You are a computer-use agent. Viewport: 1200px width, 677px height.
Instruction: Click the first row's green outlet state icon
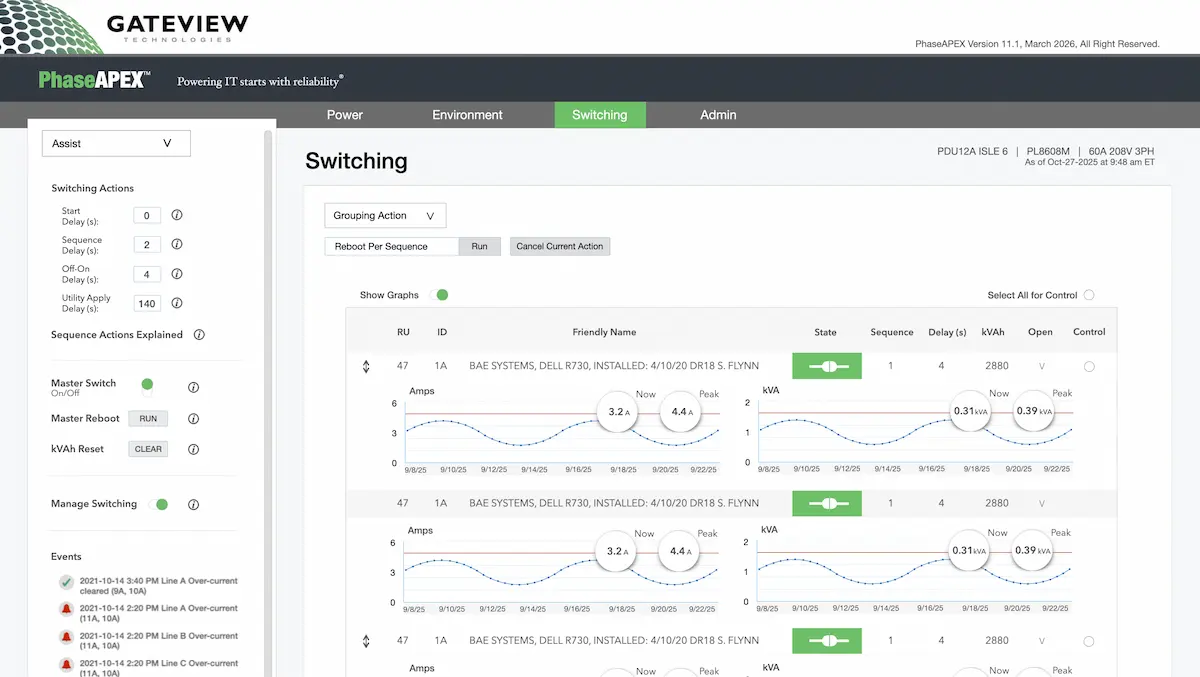827,367
